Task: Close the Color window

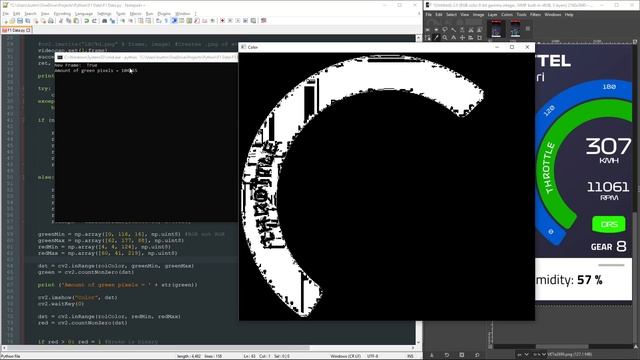Action: (527, 47)
